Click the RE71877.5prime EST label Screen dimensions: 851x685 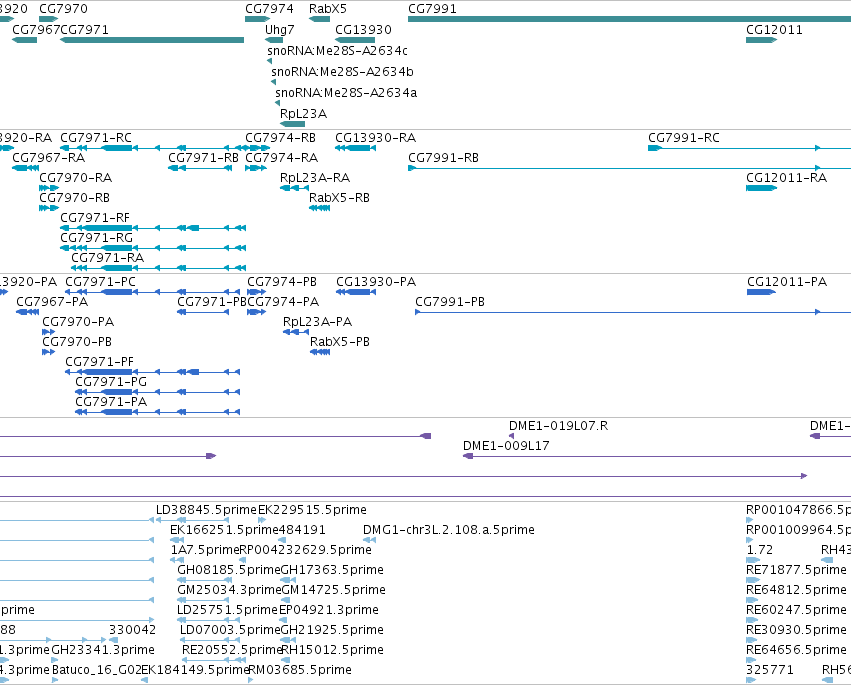pyautogui.click(x=796, y=570)
